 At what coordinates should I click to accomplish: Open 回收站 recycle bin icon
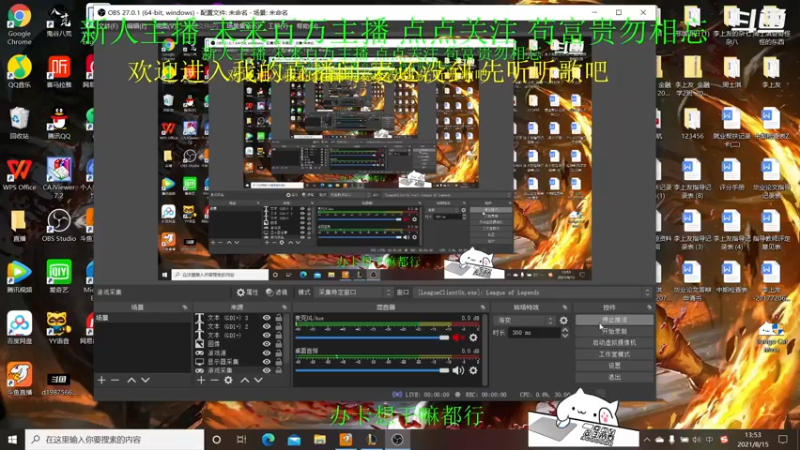coord(19,123)
